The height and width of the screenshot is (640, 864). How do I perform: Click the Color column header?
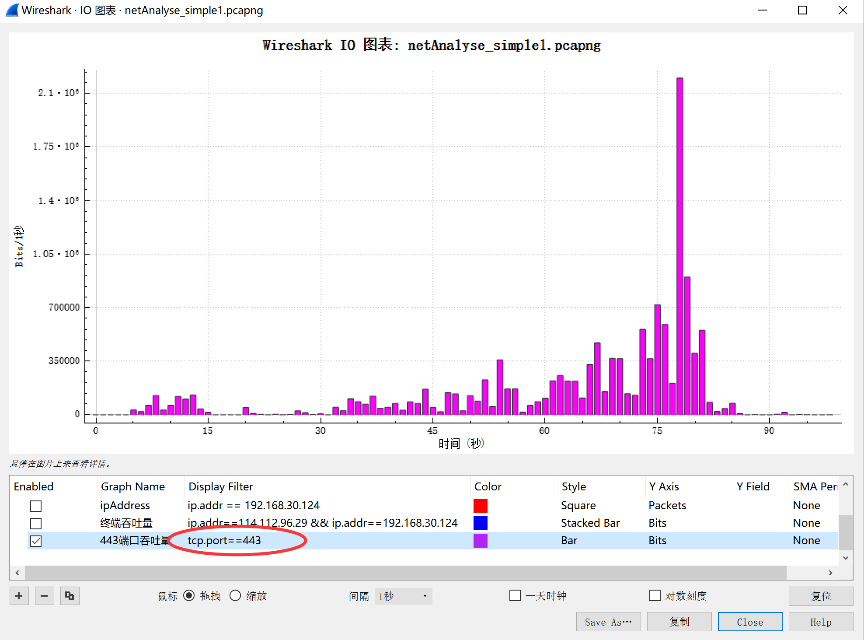coord(488,486)
